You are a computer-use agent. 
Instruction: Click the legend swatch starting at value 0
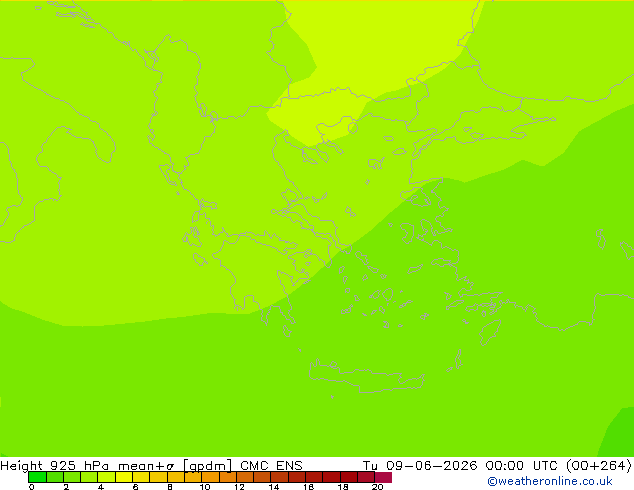pyautogui.click(x=37, y=477)
